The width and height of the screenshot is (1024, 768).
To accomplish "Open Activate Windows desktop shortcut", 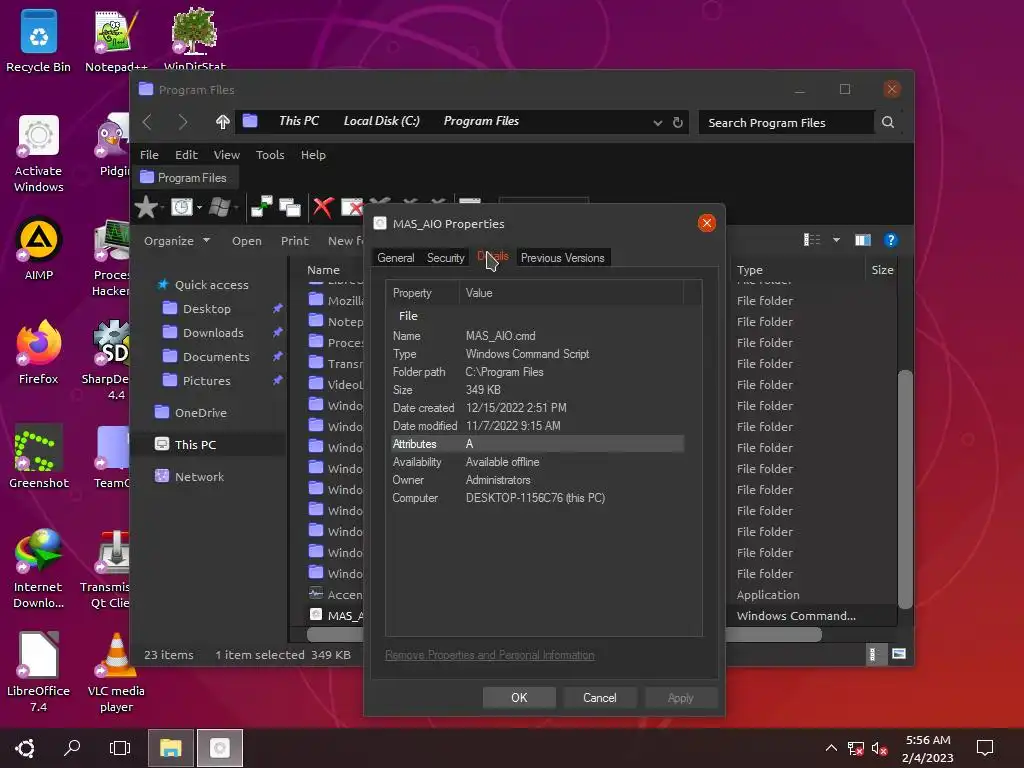I will pyautogui.click(x=39, y=154).
